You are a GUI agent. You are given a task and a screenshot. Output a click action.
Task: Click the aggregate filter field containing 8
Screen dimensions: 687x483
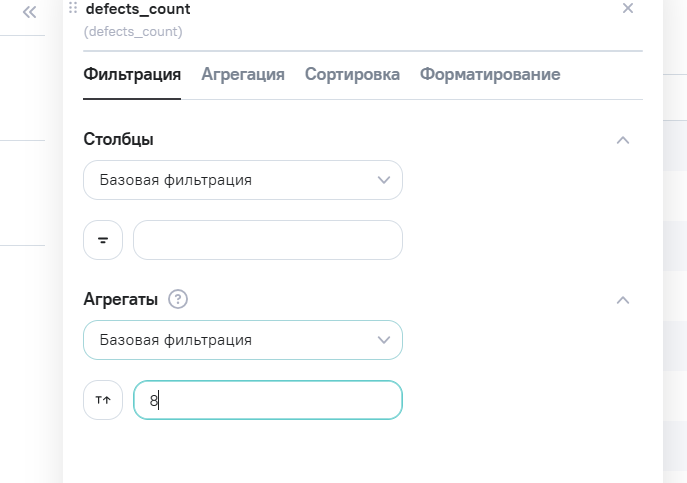point(268,400)
